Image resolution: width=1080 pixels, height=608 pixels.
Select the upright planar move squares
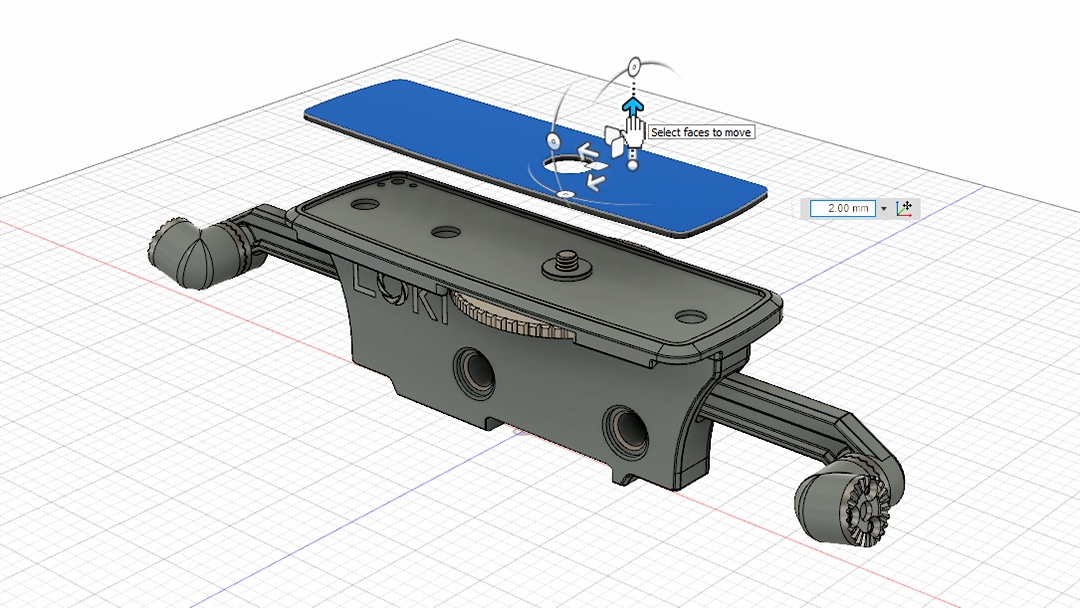click(613, 138)
